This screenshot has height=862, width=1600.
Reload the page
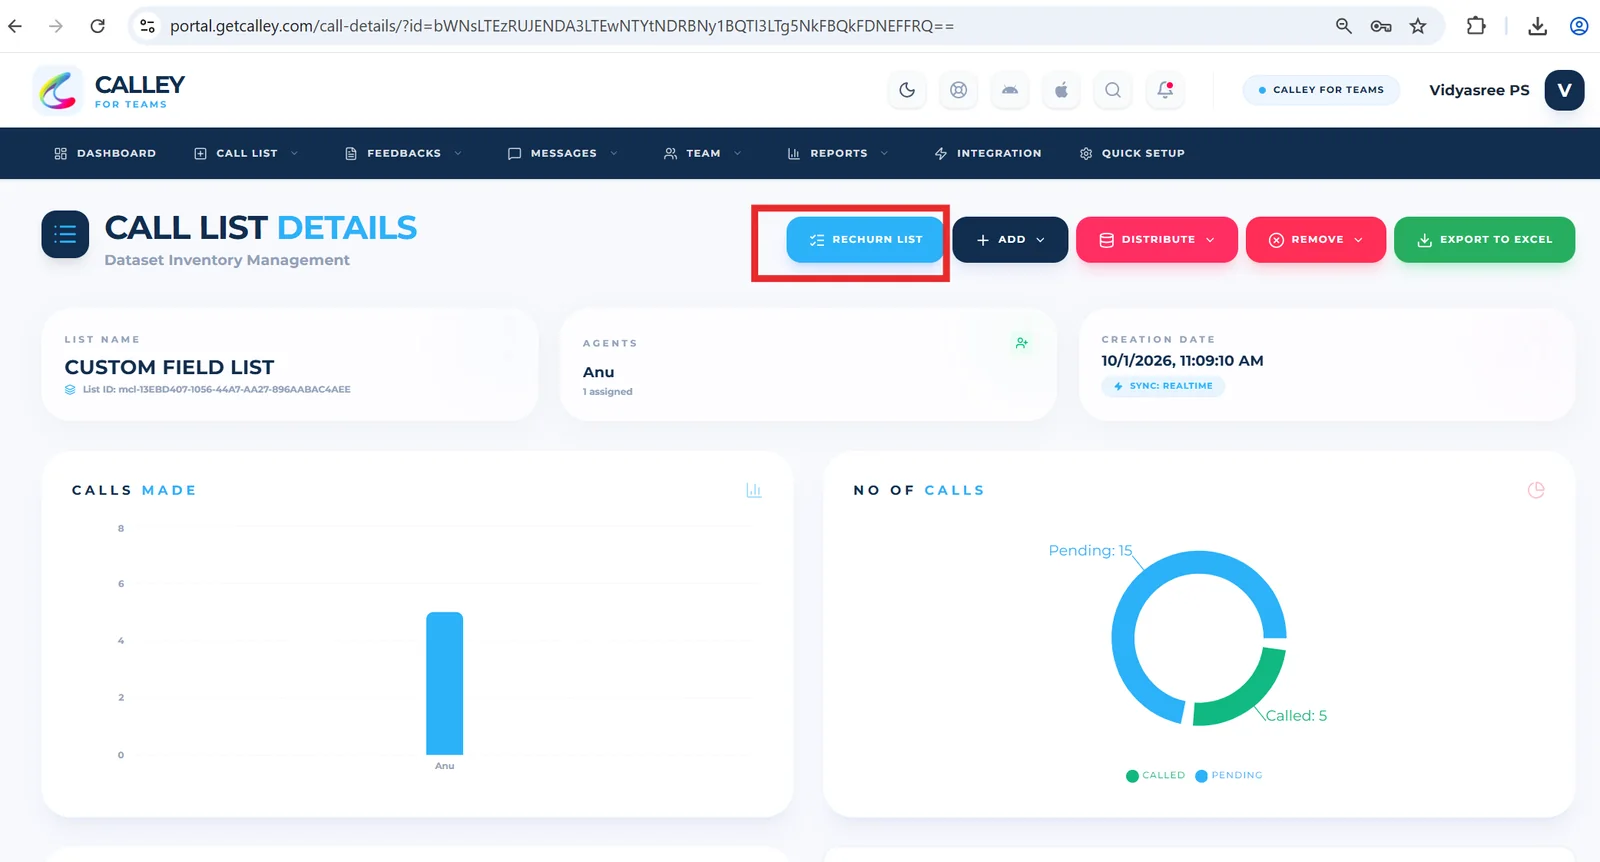tap(97, 26)
